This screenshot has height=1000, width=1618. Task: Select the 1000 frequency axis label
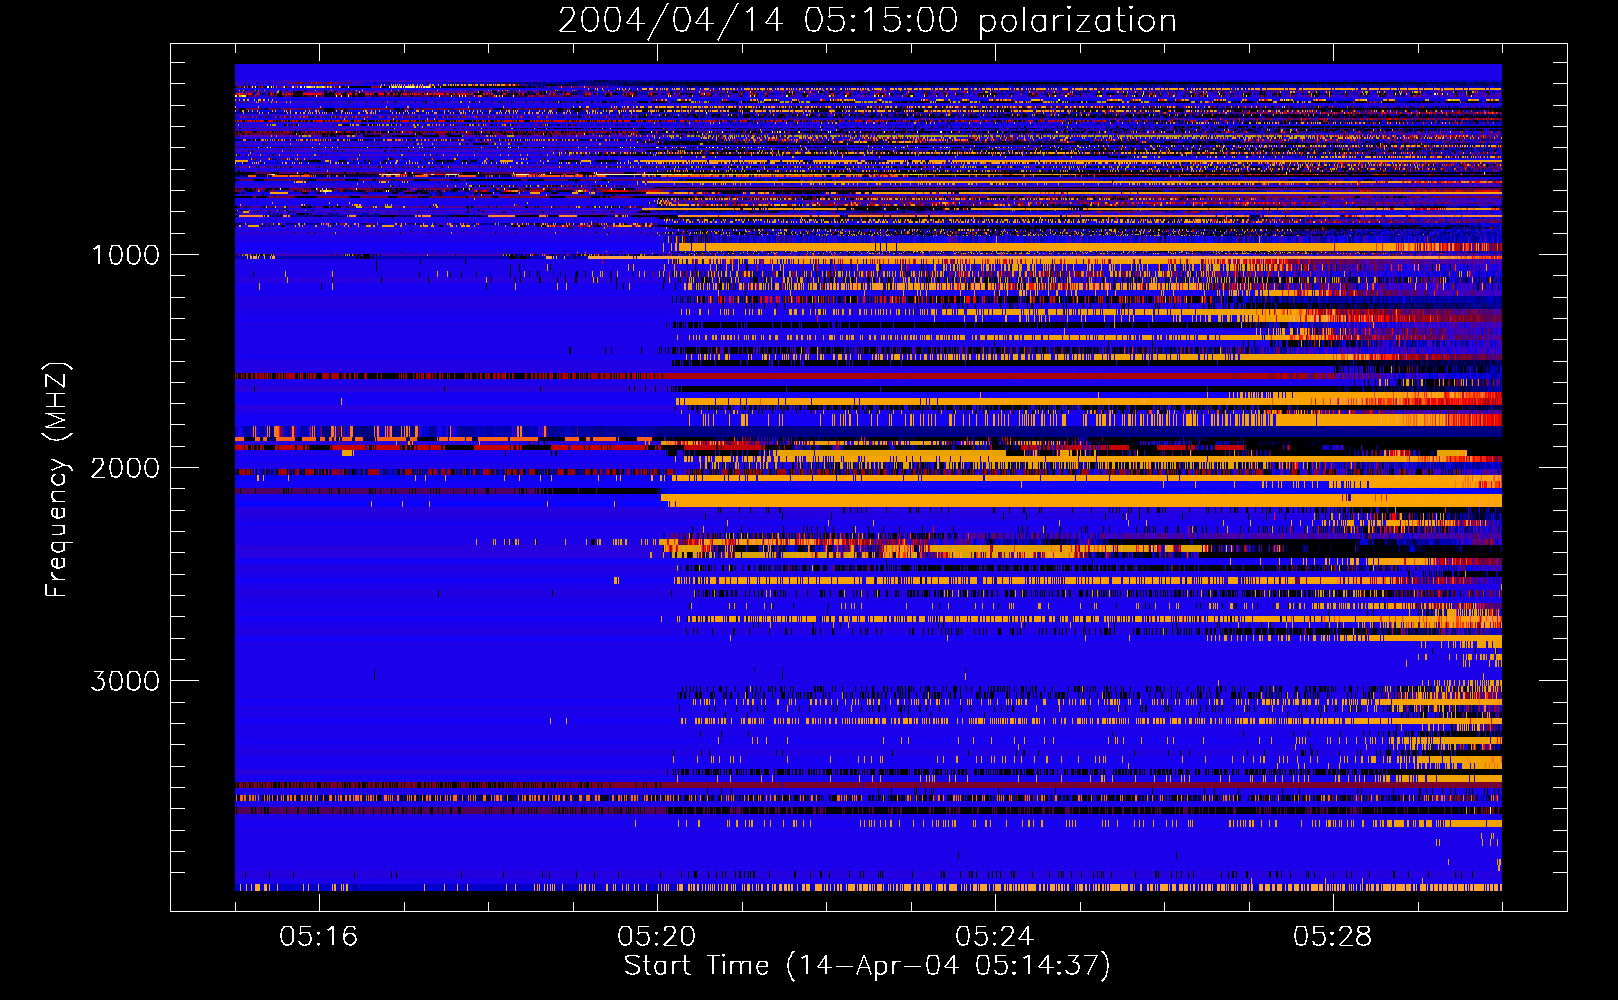click(x=126, y=255)
